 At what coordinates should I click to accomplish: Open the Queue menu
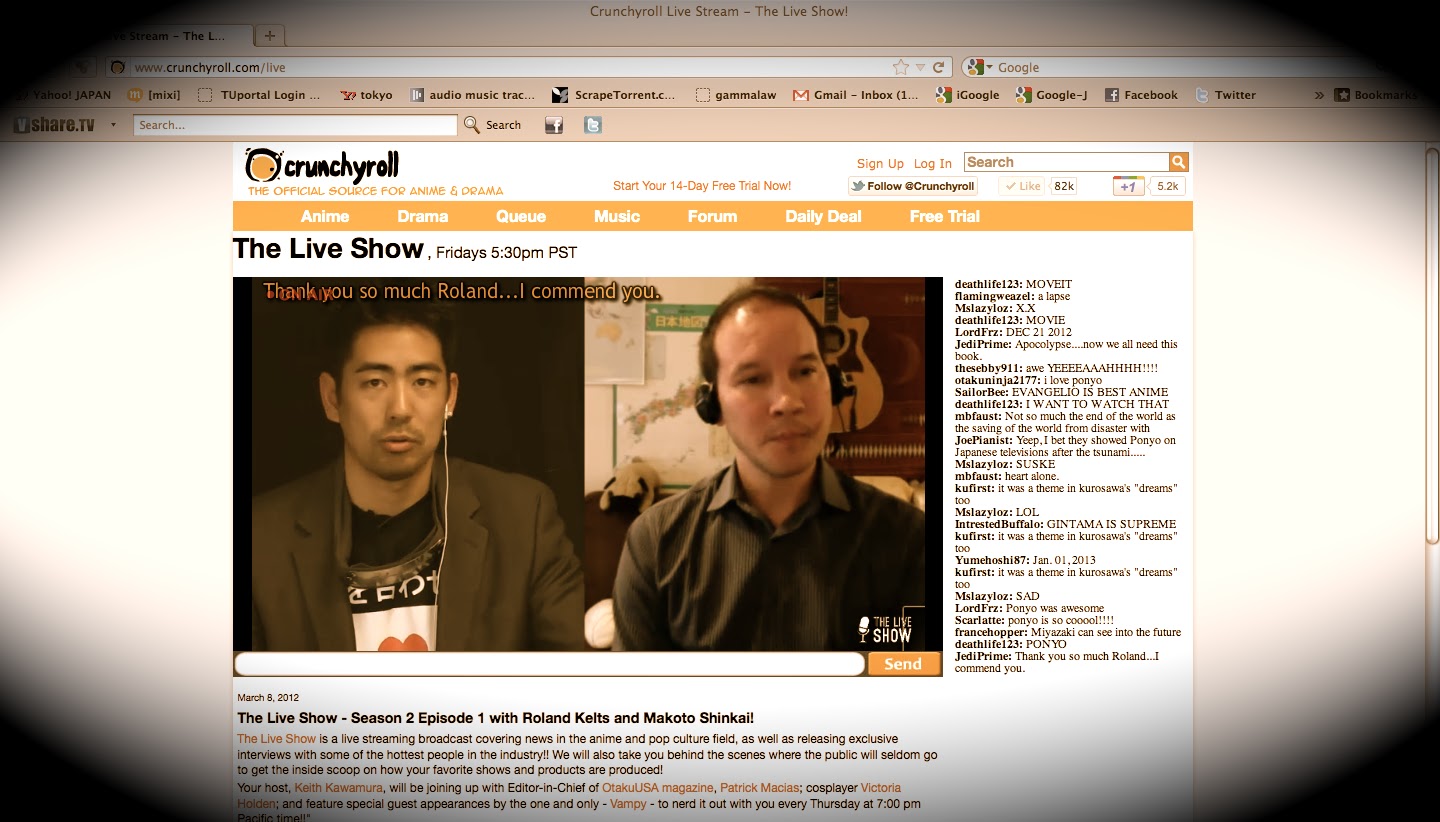(521, 216)
